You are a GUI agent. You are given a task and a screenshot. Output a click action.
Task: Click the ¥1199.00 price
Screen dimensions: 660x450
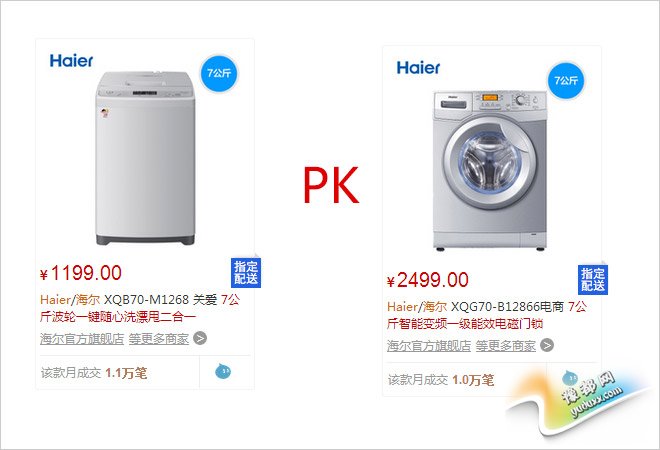(x=81, y=273)
